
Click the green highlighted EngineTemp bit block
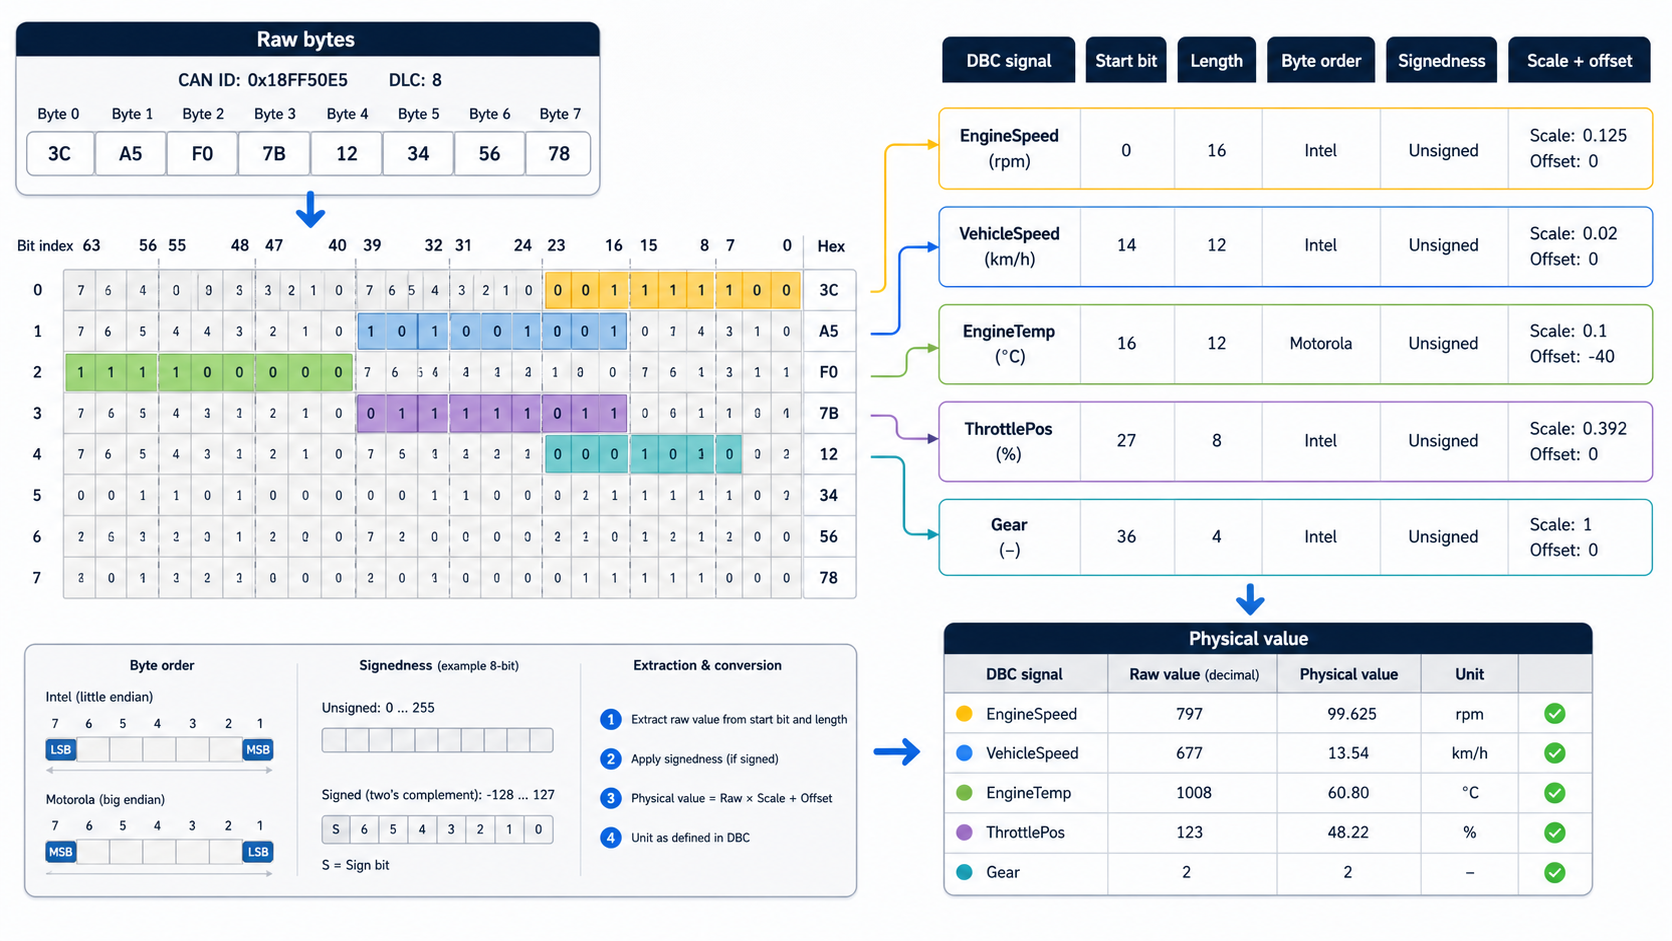point(209,372)
